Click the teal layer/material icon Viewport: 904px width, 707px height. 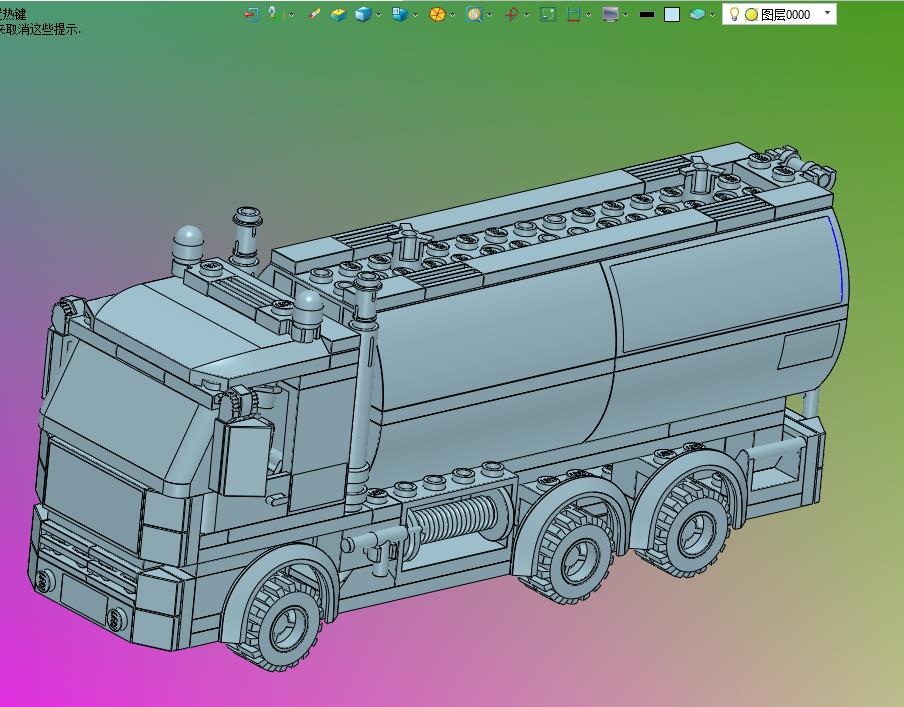coord(697,14)
